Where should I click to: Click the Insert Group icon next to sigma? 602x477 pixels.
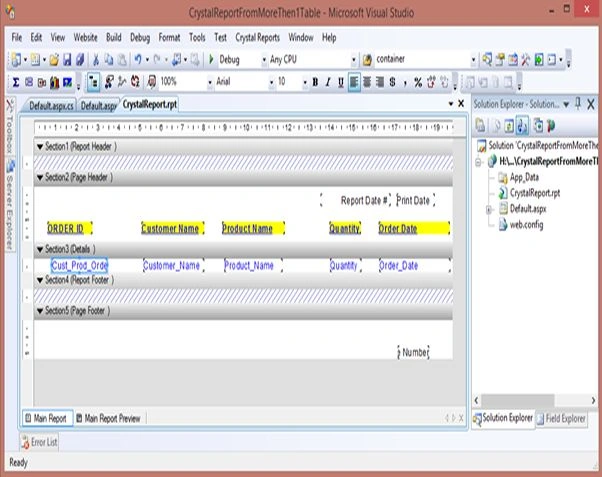pyautogui.click(x=29, y=82)
